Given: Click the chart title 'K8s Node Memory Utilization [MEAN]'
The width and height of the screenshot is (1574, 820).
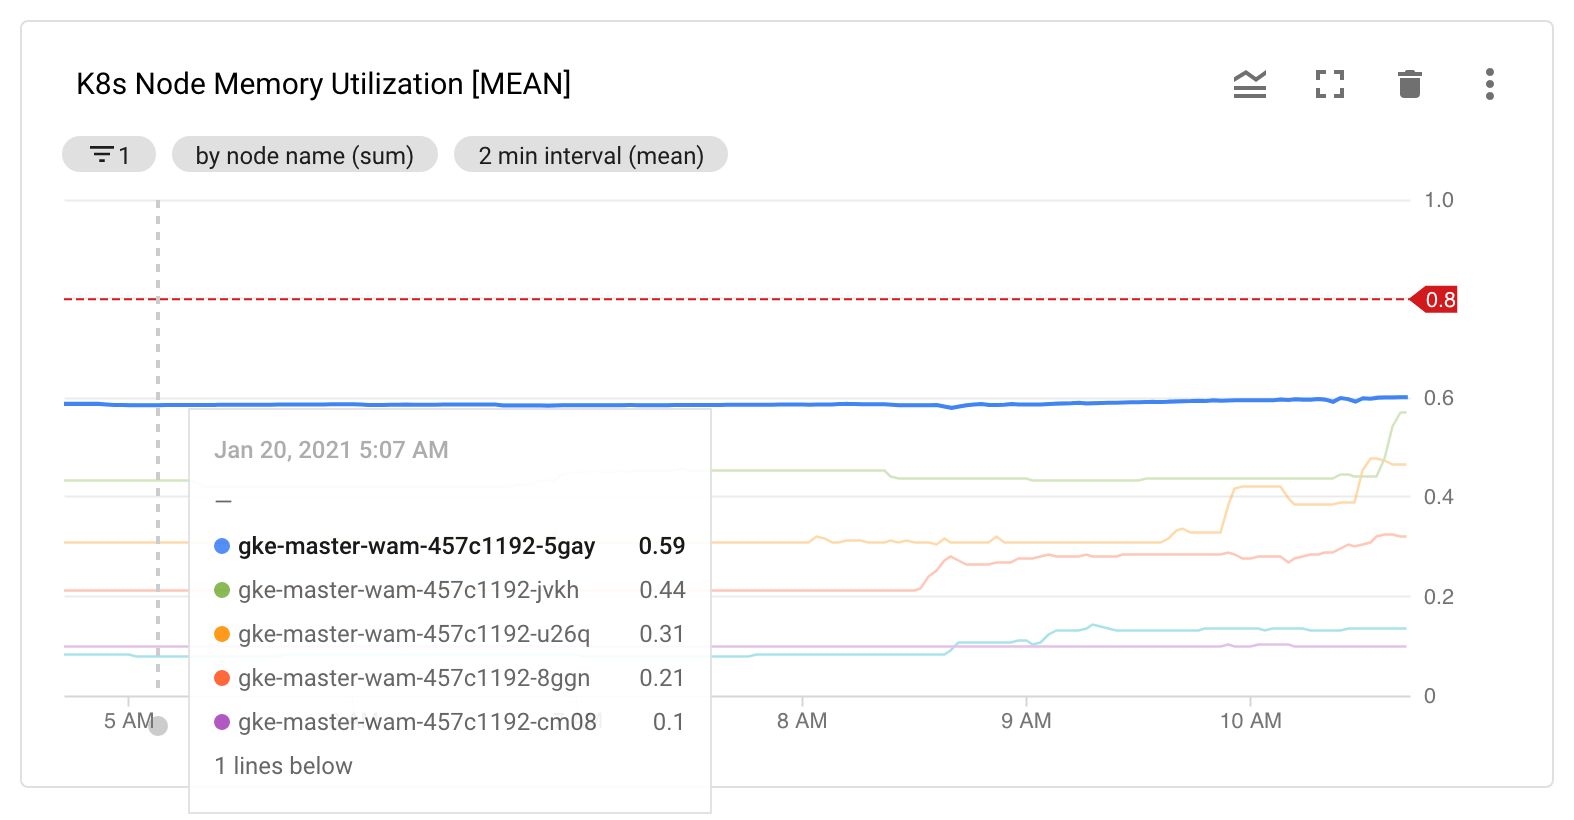Looking at the screenshot, I should 324,84.
